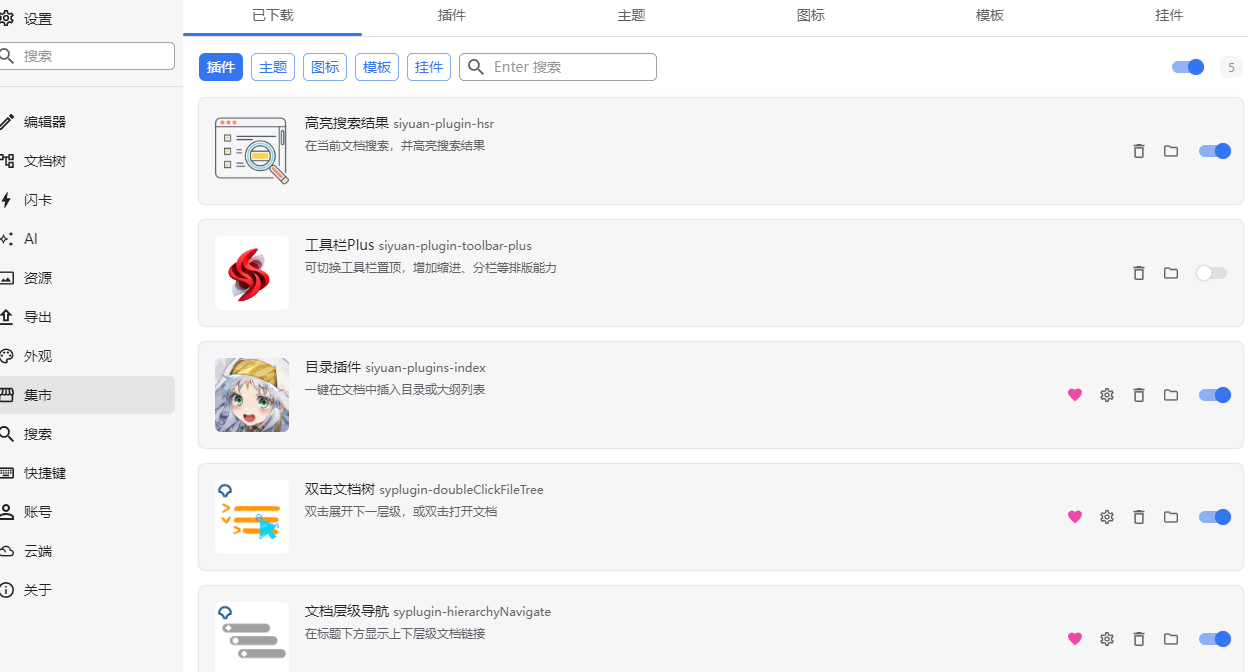Enable the 工具栏Plus plugin toggle

(x=1211, y=273)
